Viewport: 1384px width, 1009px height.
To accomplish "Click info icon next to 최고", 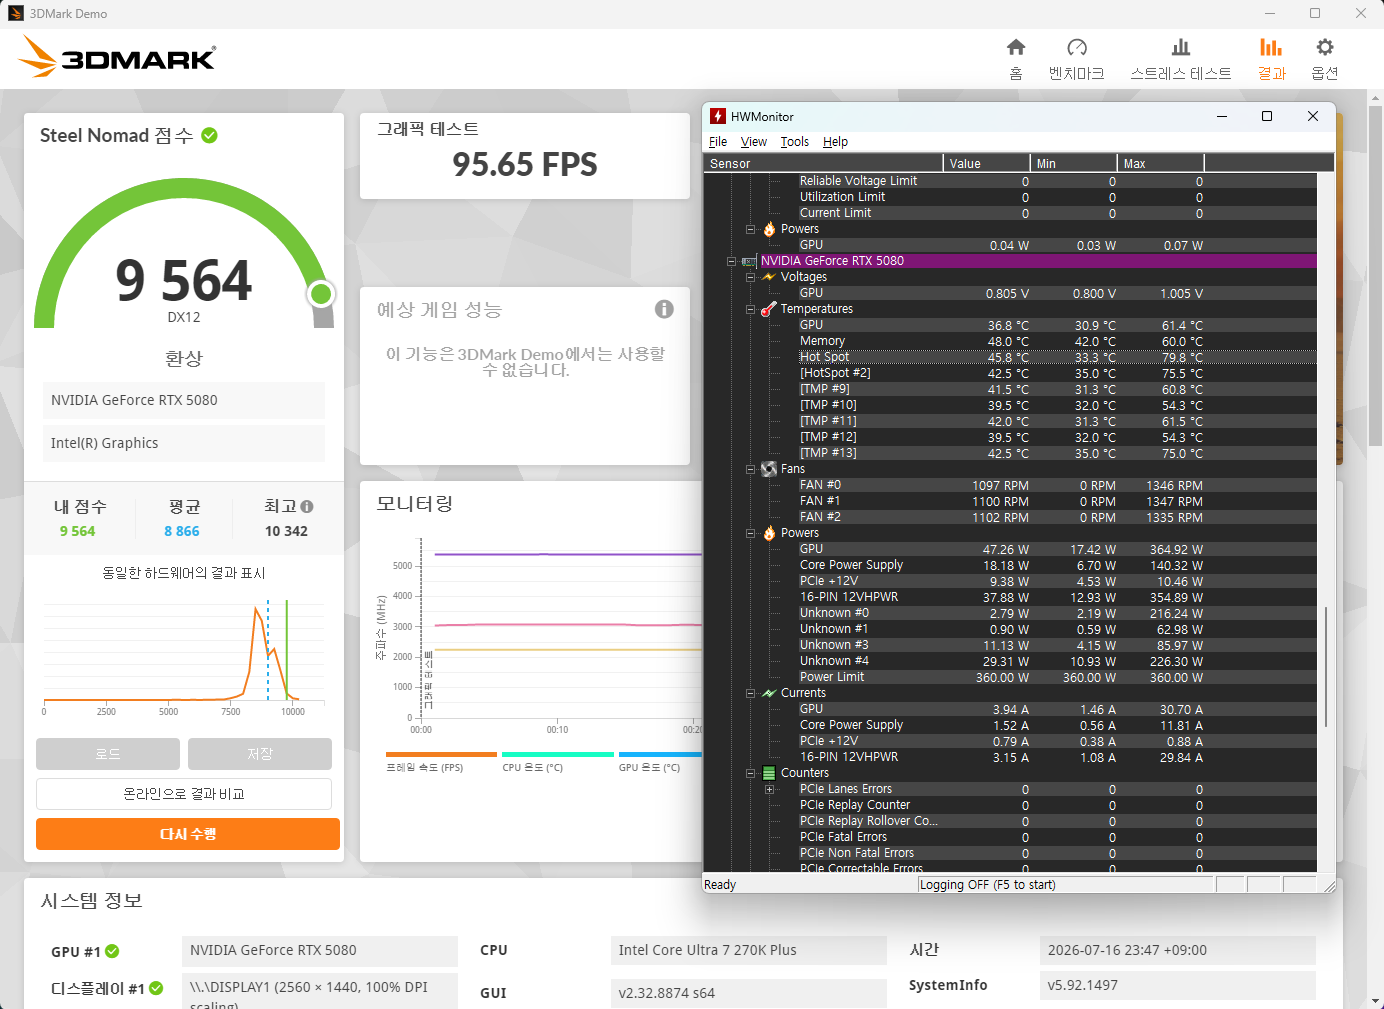I will tap(307, 506).
